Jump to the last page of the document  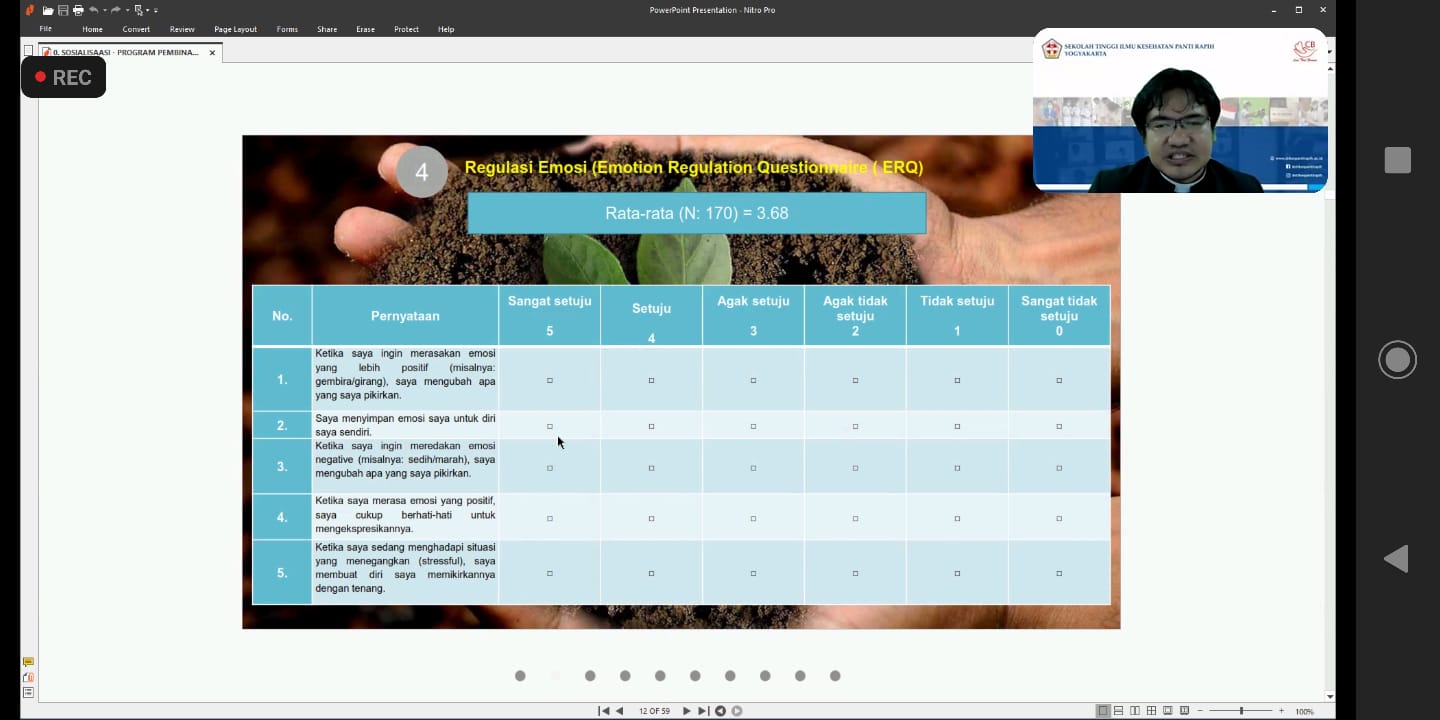point(703,711)
